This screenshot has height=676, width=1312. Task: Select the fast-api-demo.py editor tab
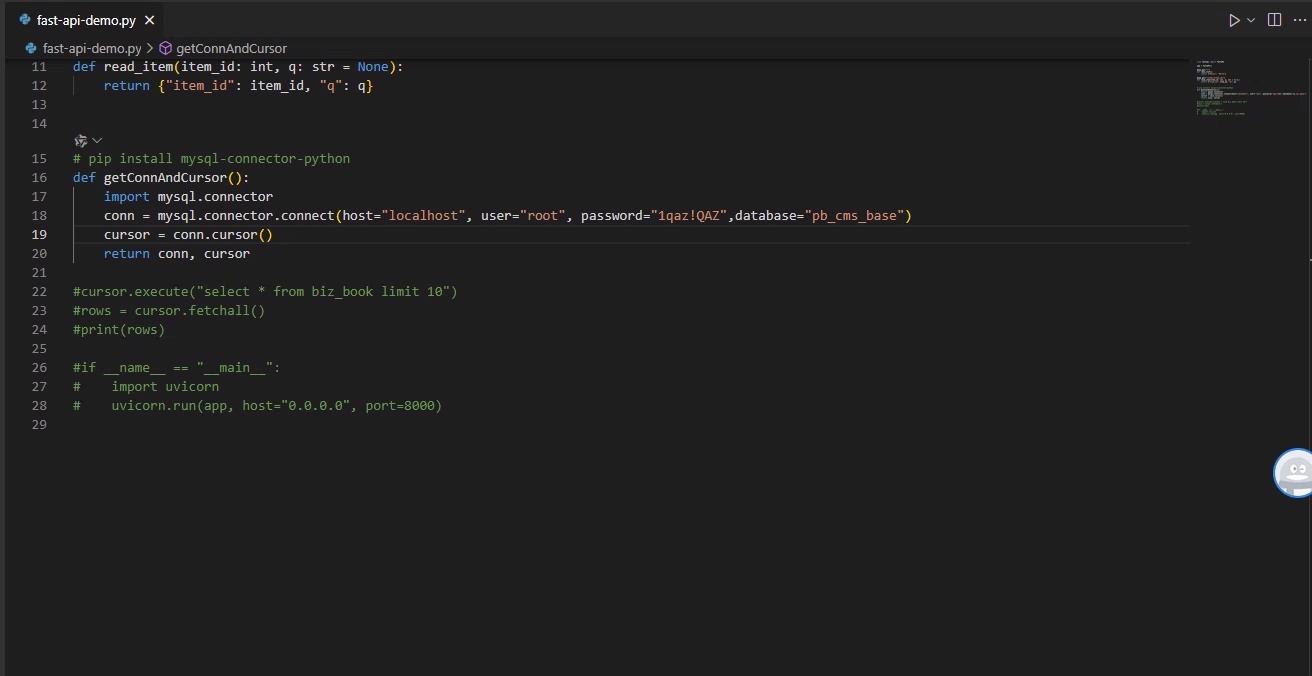click(x=86, y=20)
